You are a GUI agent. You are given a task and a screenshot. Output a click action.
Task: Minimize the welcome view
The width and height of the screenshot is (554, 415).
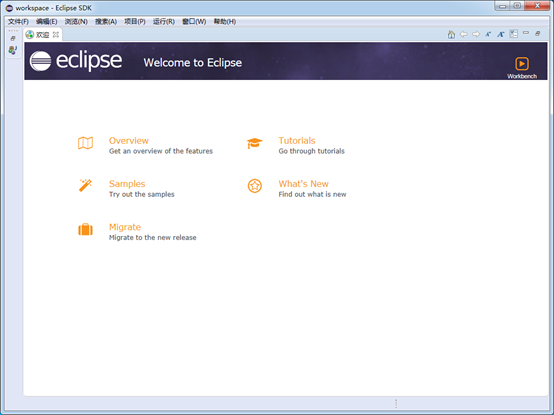coord(526,33)
